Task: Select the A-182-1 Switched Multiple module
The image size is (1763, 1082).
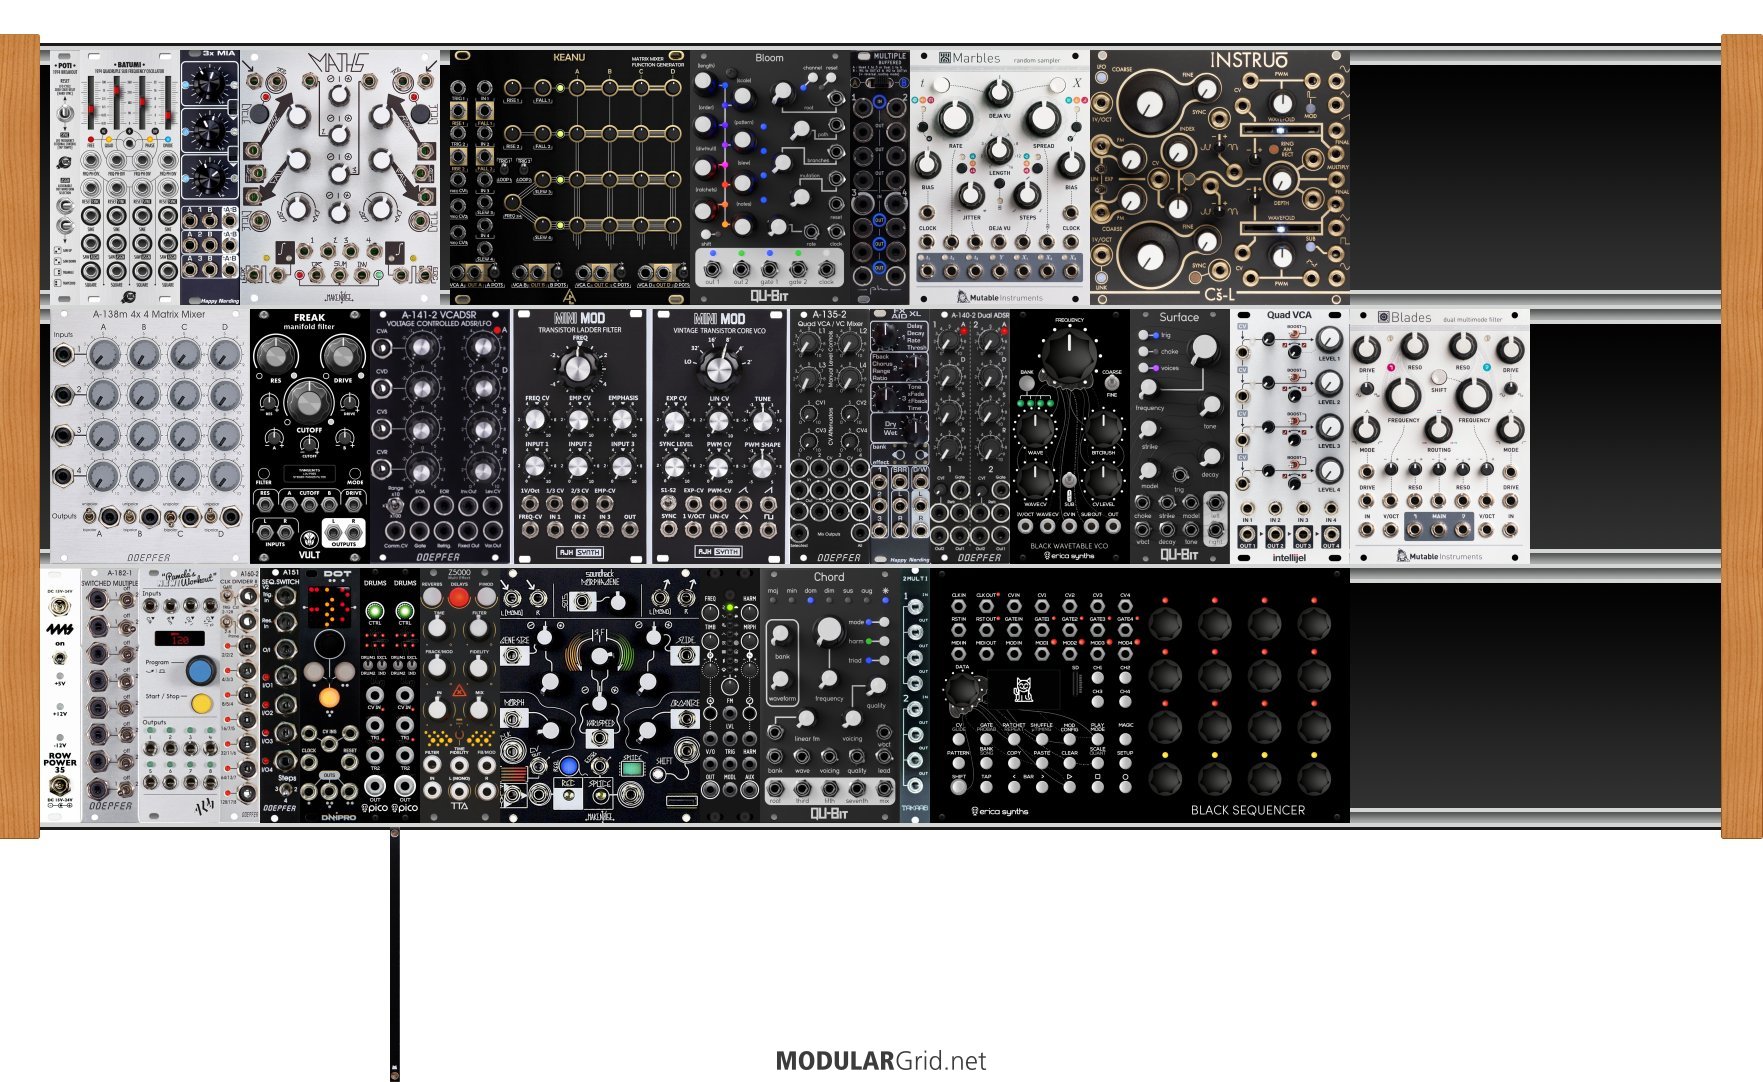Action: pyautogui.click(x=110, y=695)
